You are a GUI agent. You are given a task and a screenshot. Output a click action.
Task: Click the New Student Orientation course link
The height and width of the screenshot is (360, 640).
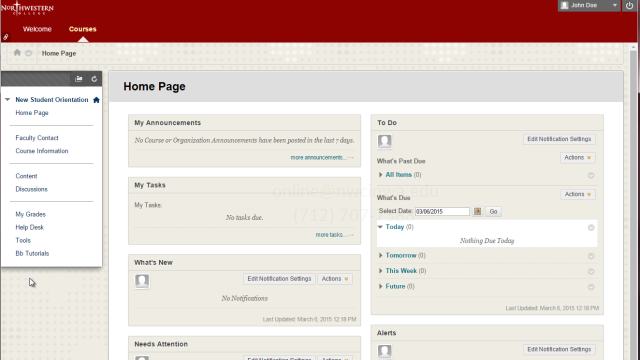(52, 100)
